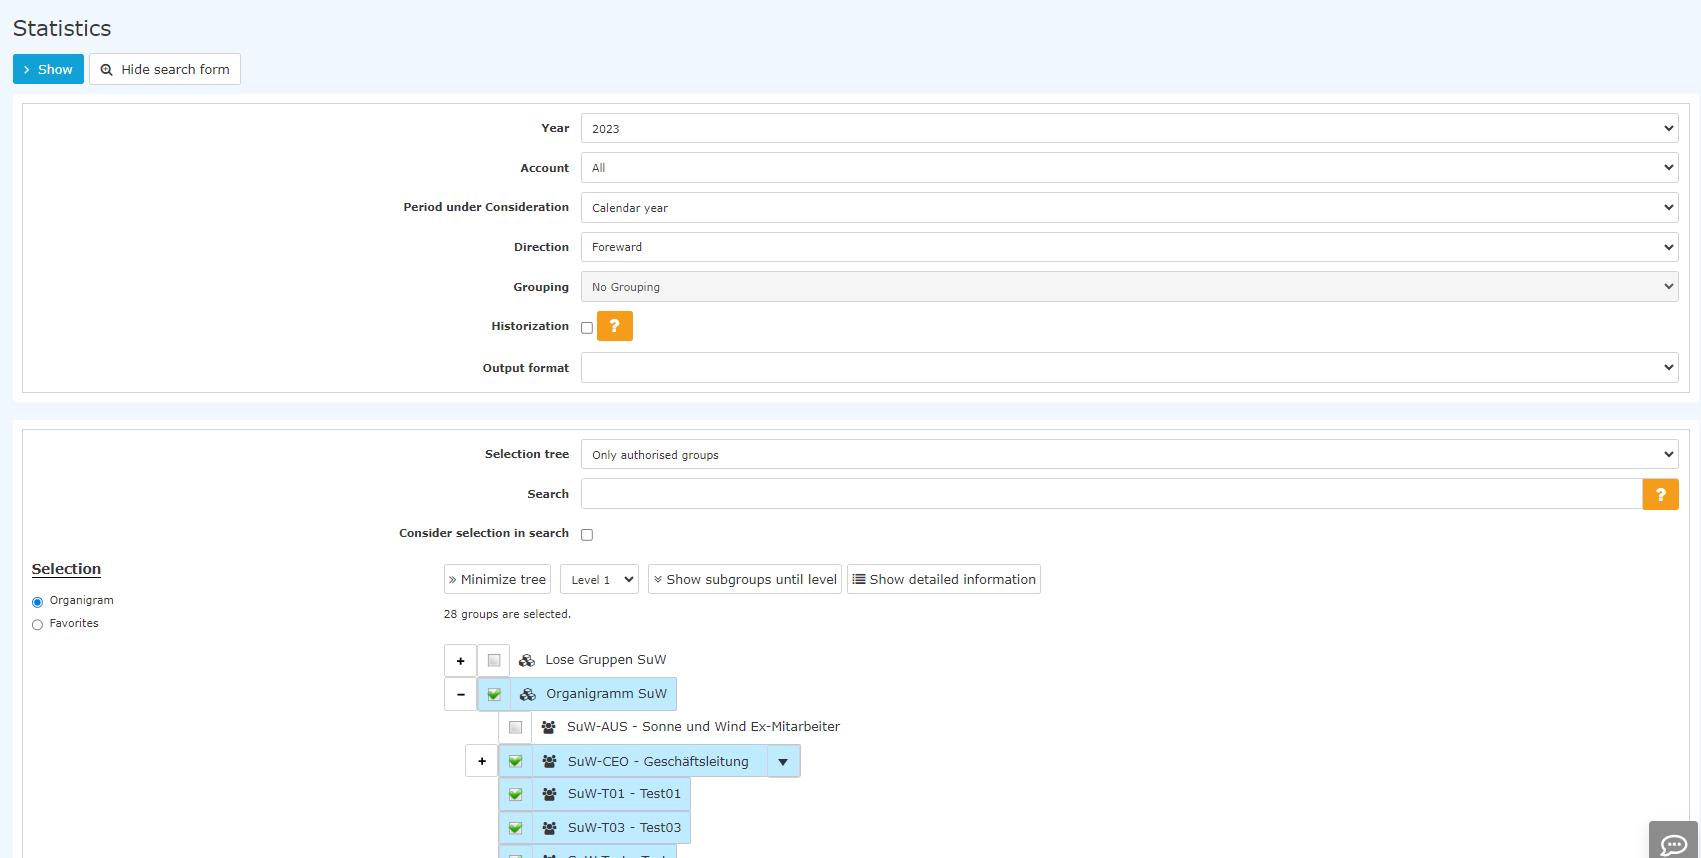
Task: Check the SuW-AUS checkbox
Action: 515,727
